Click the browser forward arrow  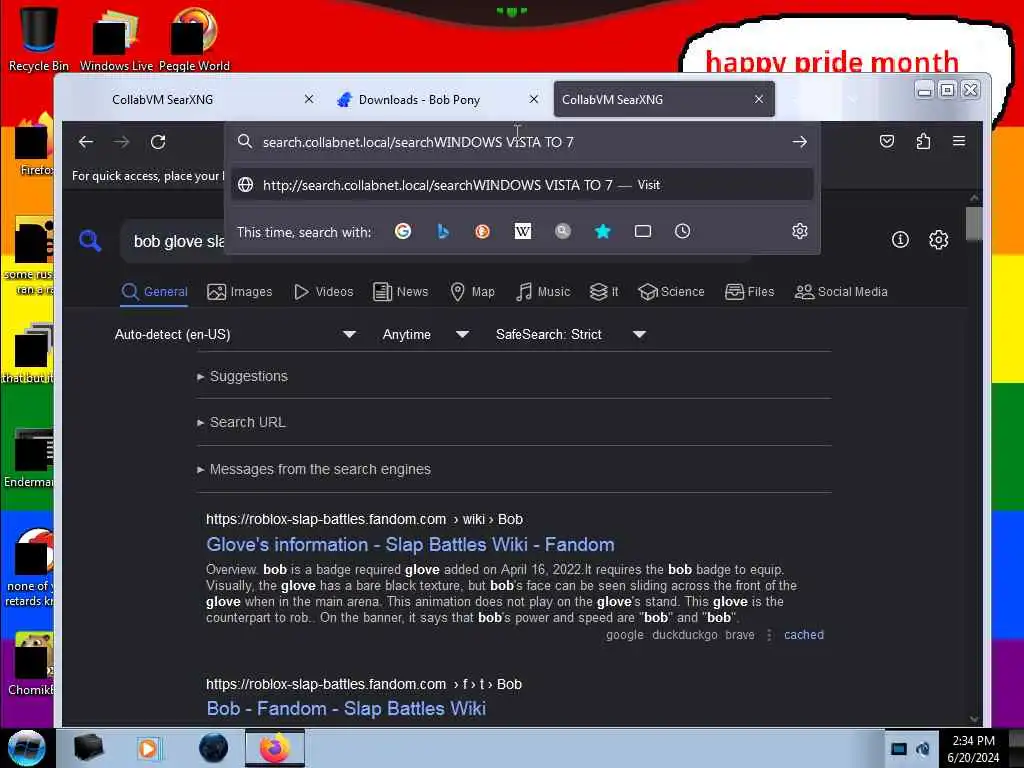[x=121, y=142]
